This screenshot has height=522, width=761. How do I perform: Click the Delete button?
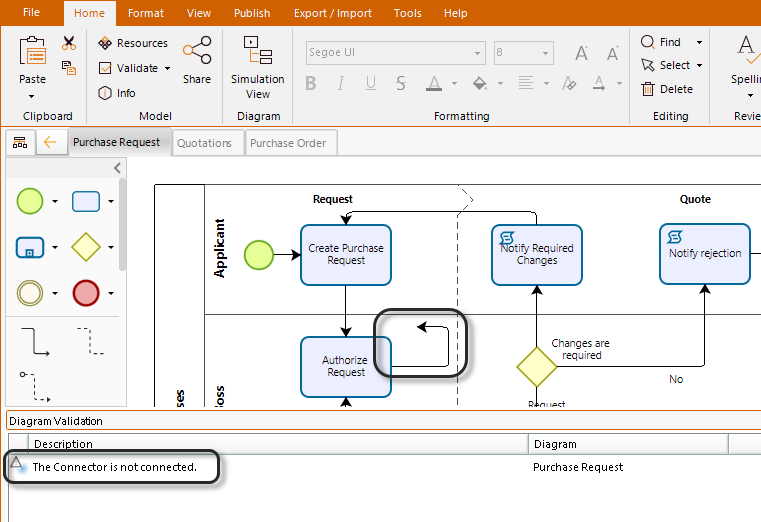[x=667, y=89]
